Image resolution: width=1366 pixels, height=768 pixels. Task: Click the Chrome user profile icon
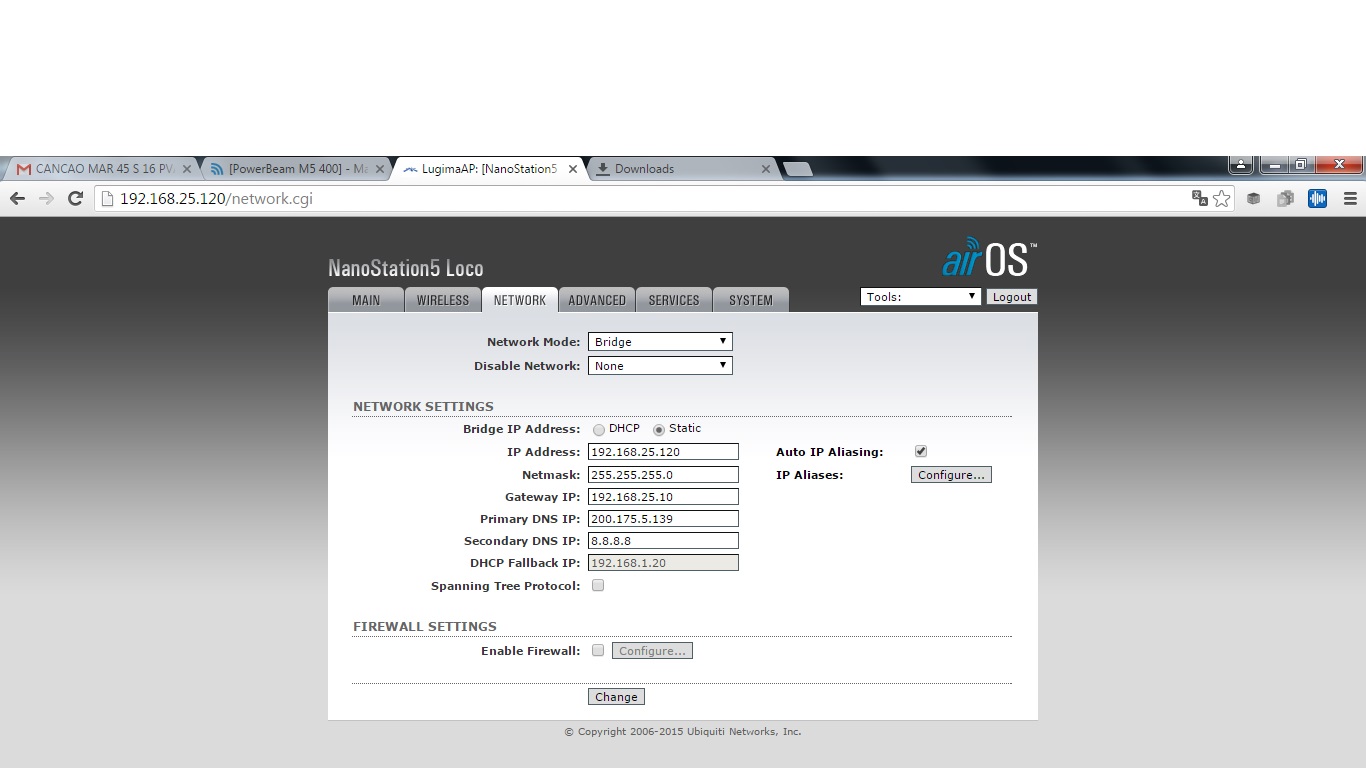[x=1241, y=164]
